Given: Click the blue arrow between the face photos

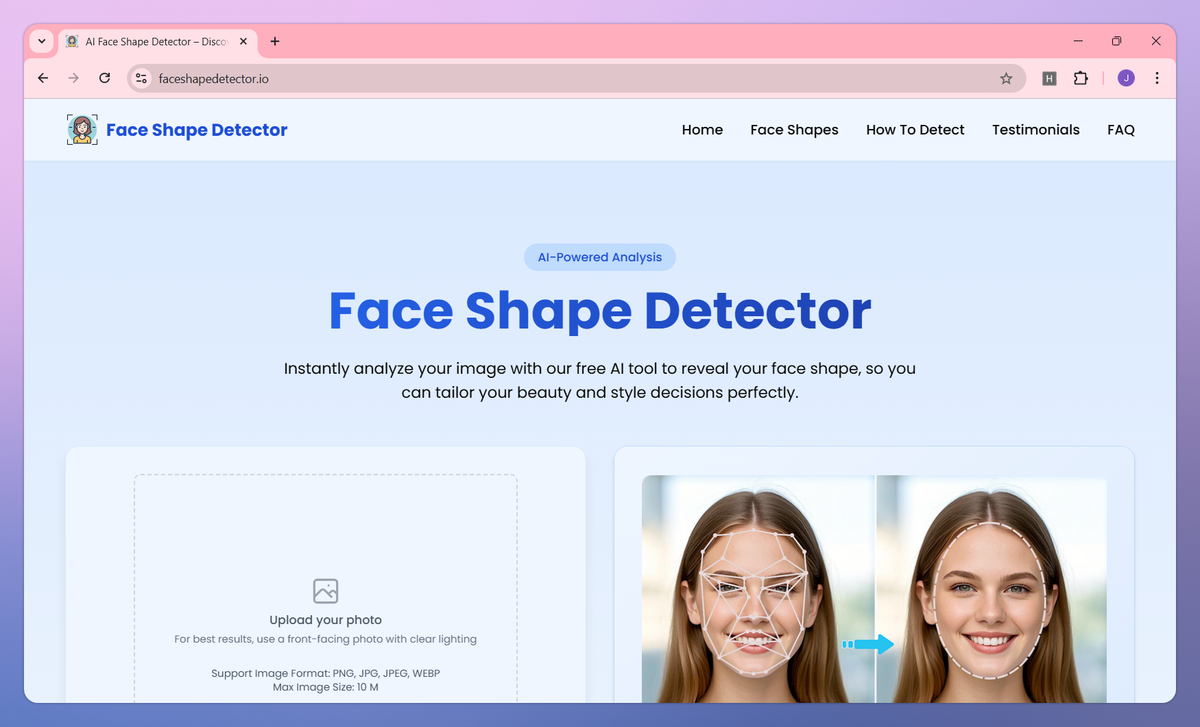Looking at the screenshot, I should (x=866, y=645).
